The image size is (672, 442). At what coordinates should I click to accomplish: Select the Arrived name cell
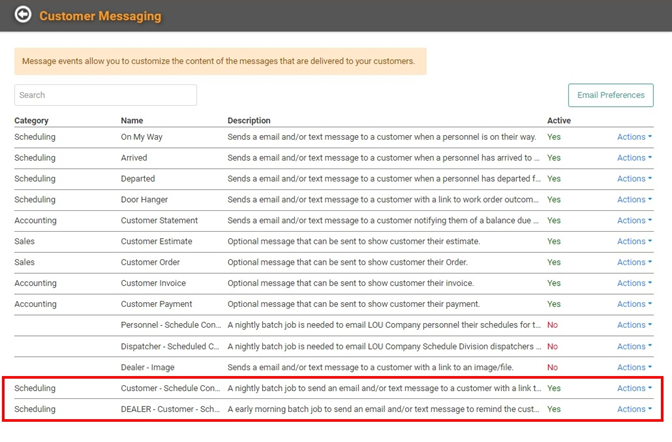(x=134, y=158)
